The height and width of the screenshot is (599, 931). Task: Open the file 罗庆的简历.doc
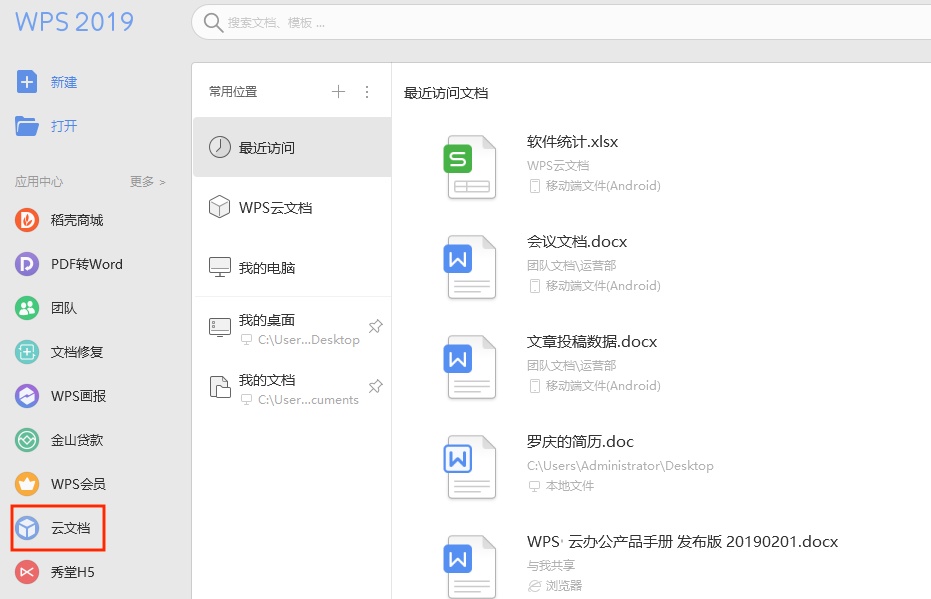pos(580,441)
